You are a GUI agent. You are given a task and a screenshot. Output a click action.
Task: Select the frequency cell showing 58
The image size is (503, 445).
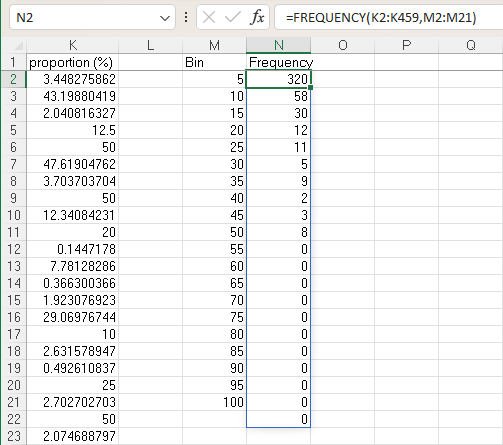pos(278,96)
